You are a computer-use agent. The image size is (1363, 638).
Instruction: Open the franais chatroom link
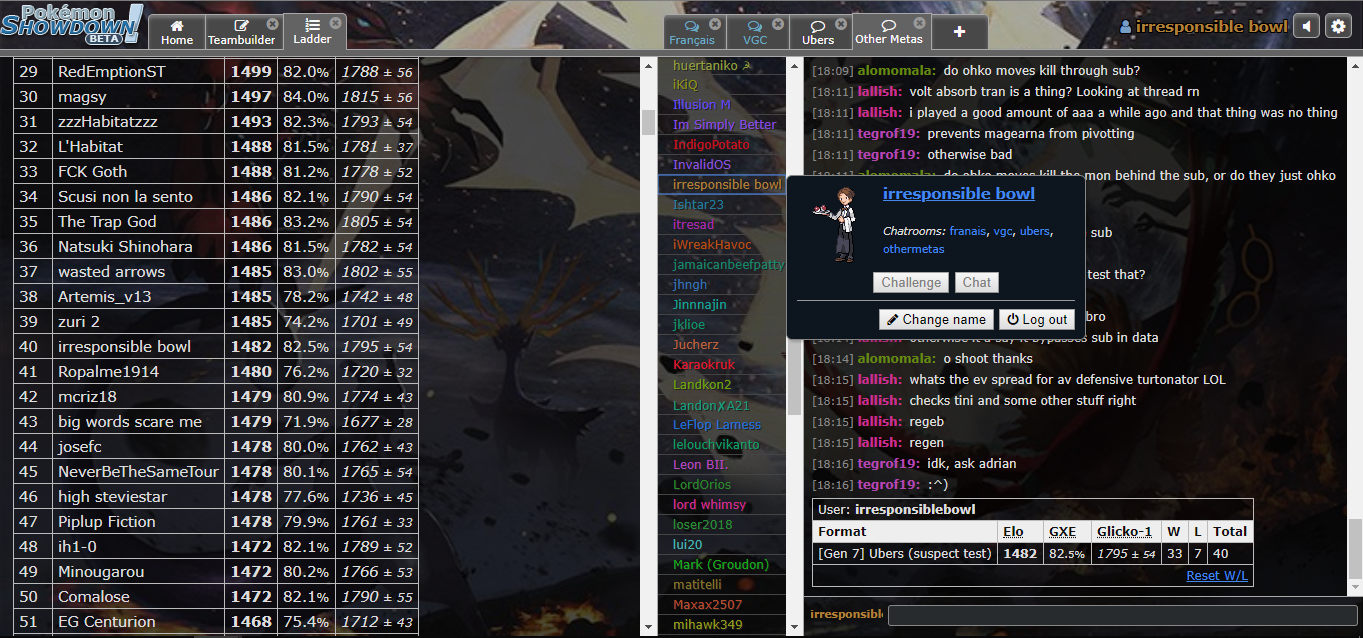[x=967, y=231]
